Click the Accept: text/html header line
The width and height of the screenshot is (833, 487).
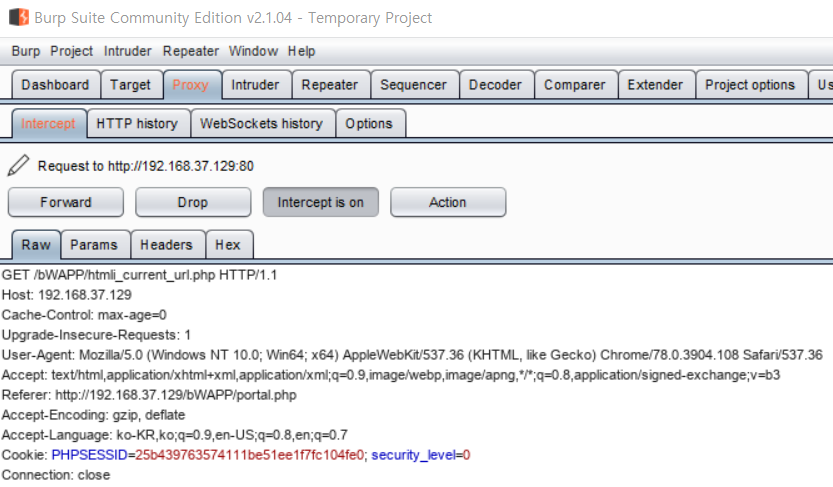coord(391,375)
